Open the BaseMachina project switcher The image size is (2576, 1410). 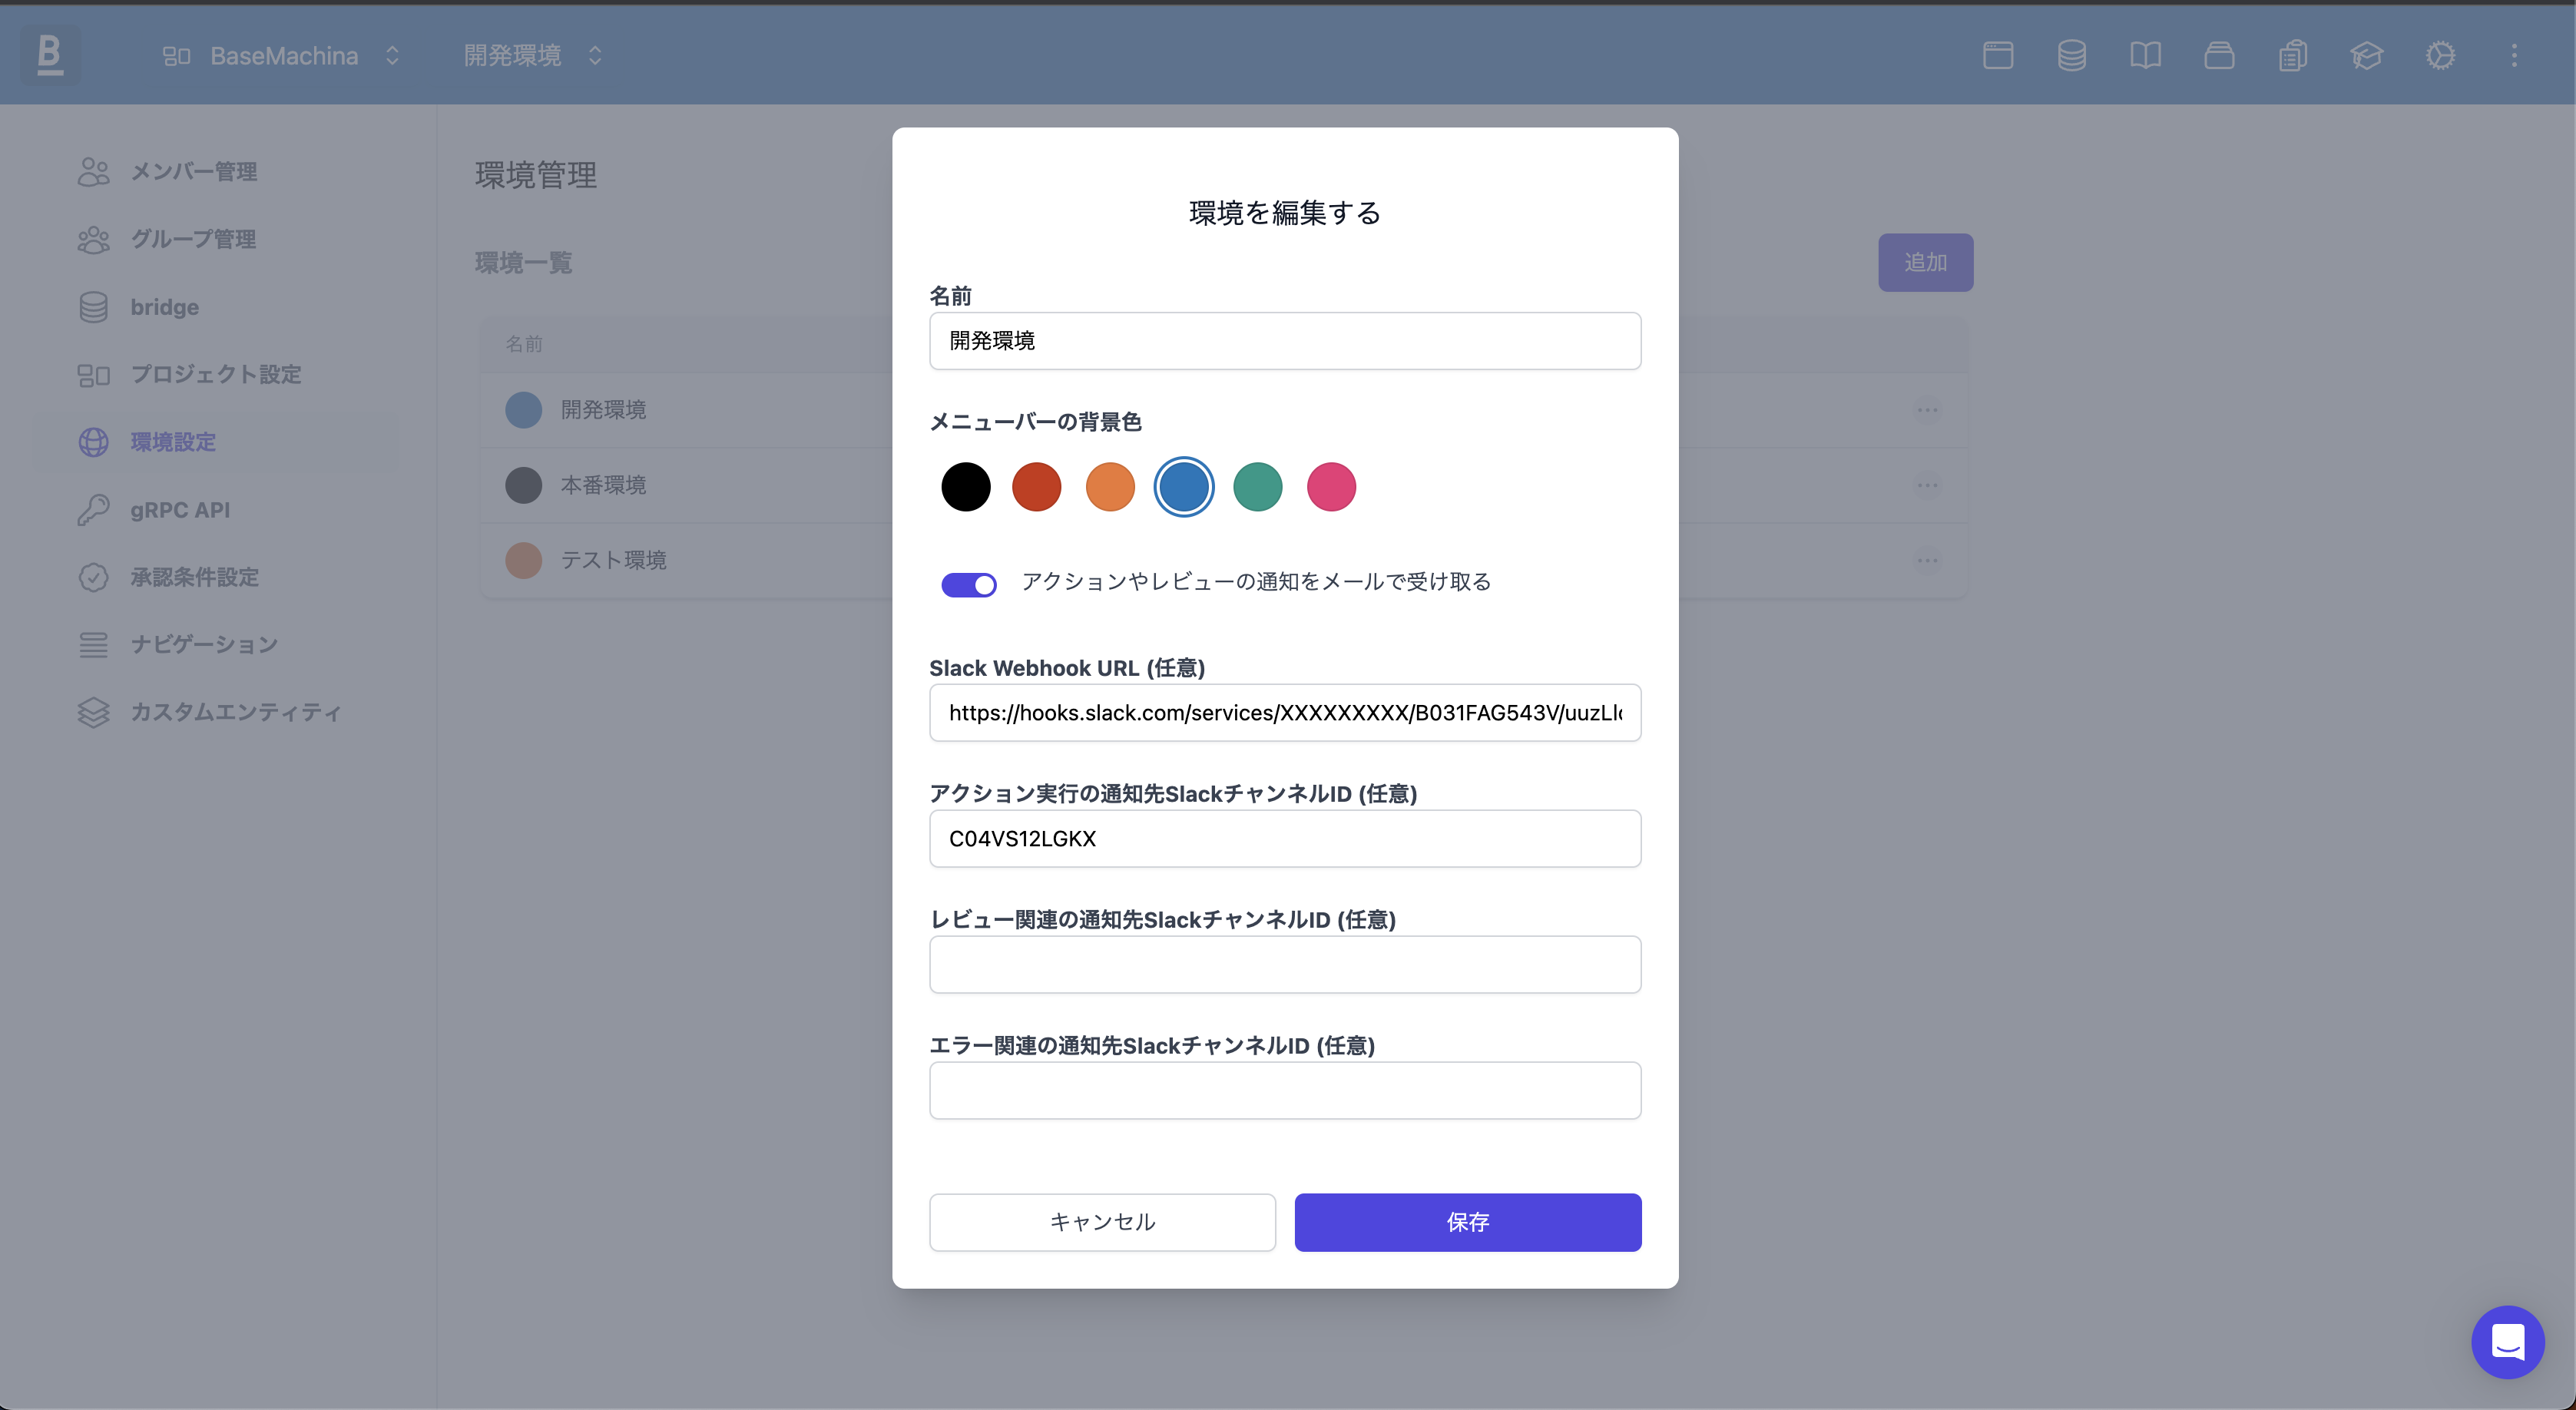coord(282,56)
